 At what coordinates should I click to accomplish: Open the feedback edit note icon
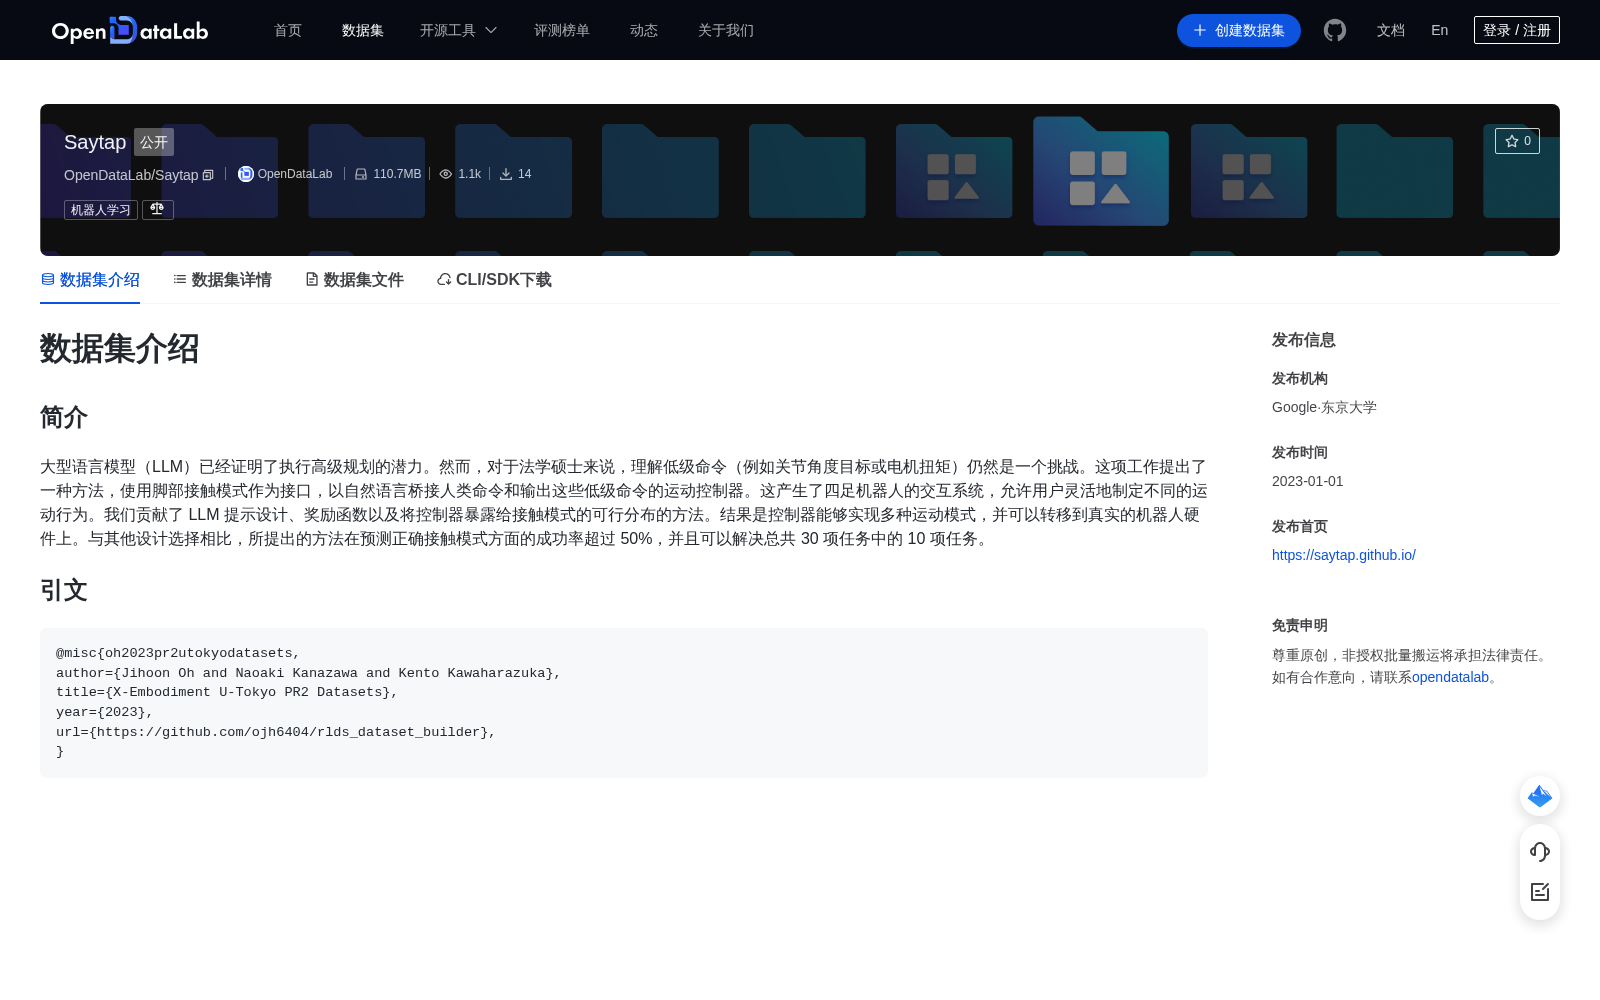coord(1540,892)
